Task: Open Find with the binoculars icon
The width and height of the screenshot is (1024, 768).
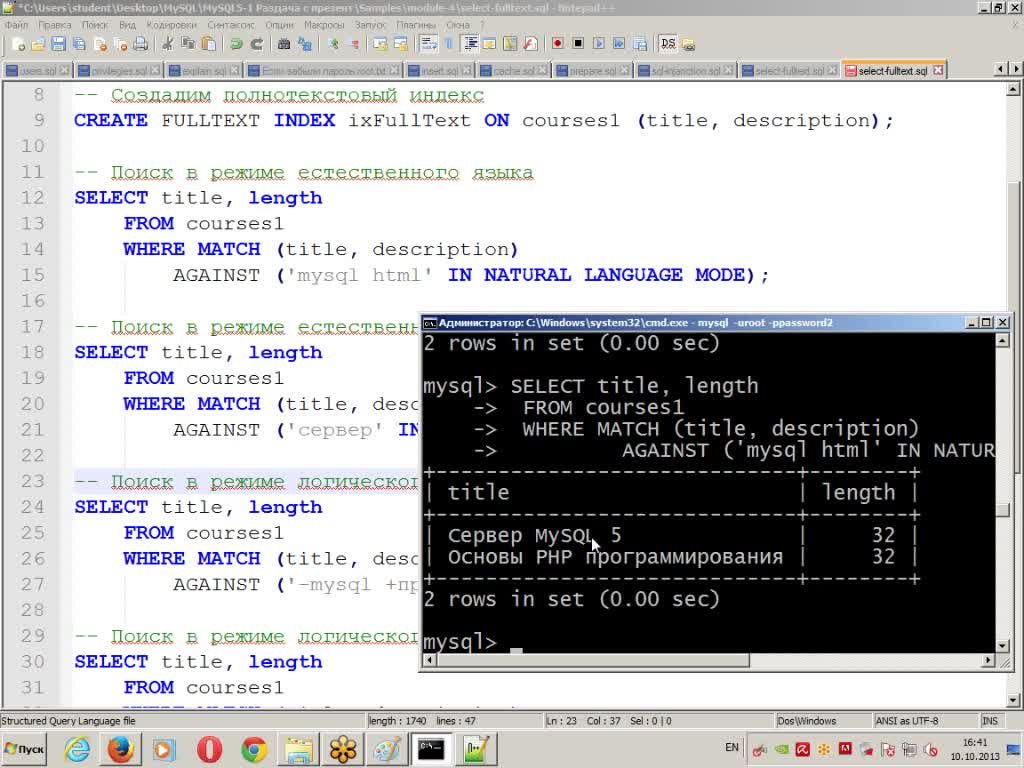Action: point(284,44)
